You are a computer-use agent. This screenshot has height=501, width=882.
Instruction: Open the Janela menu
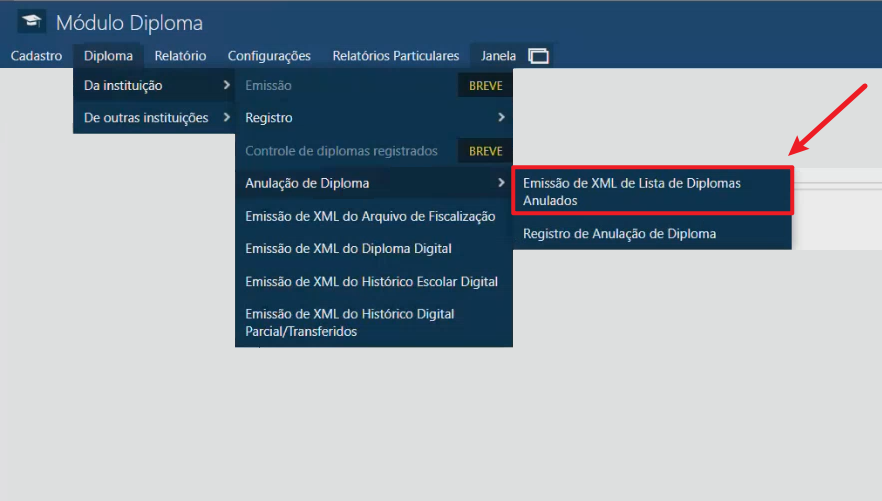(x=498, y=56)
